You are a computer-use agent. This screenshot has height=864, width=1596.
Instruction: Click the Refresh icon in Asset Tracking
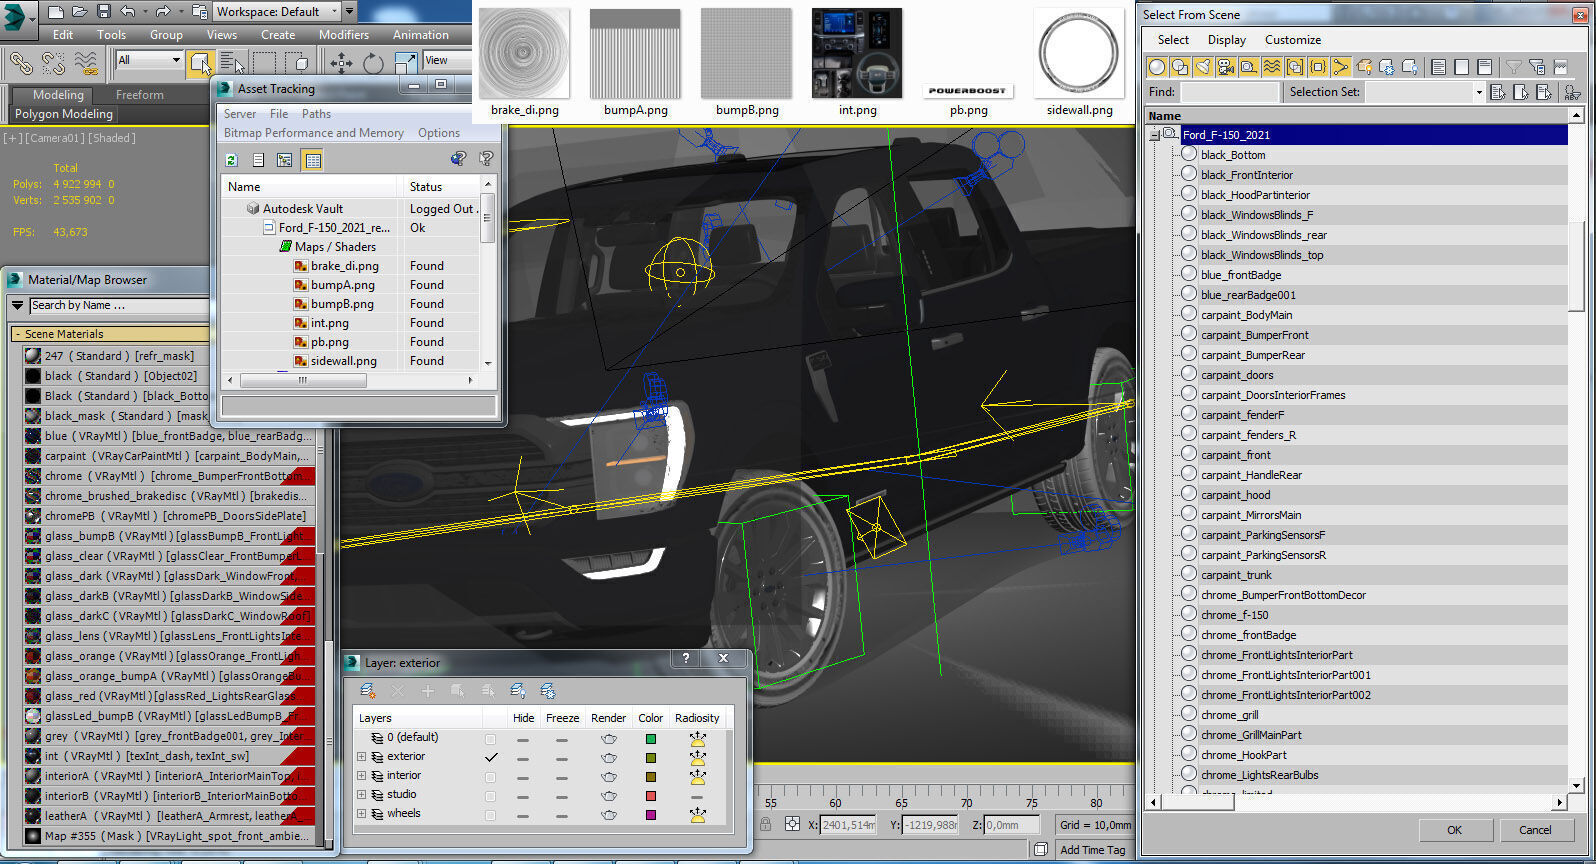(x=232, y=160)
